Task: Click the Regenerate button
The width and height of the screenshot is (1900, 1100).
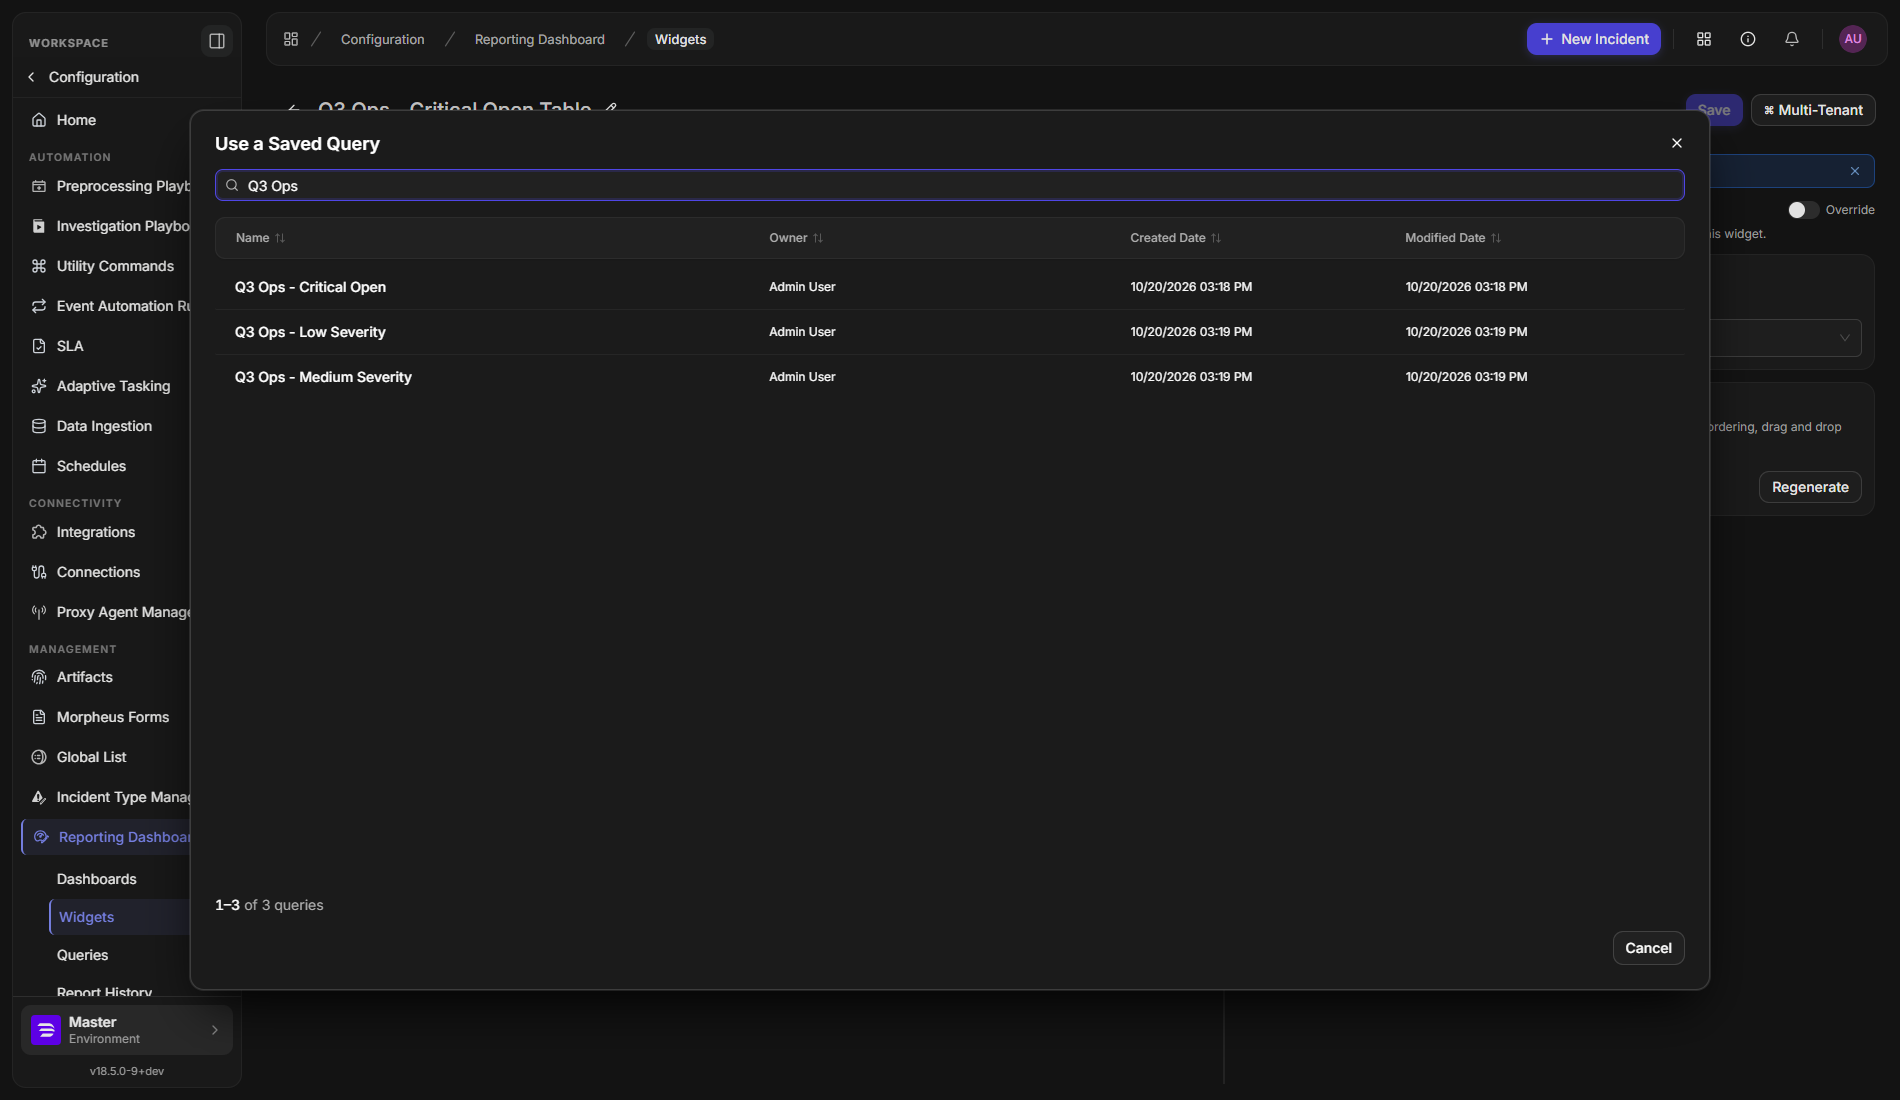Action: pos(1810,487)
